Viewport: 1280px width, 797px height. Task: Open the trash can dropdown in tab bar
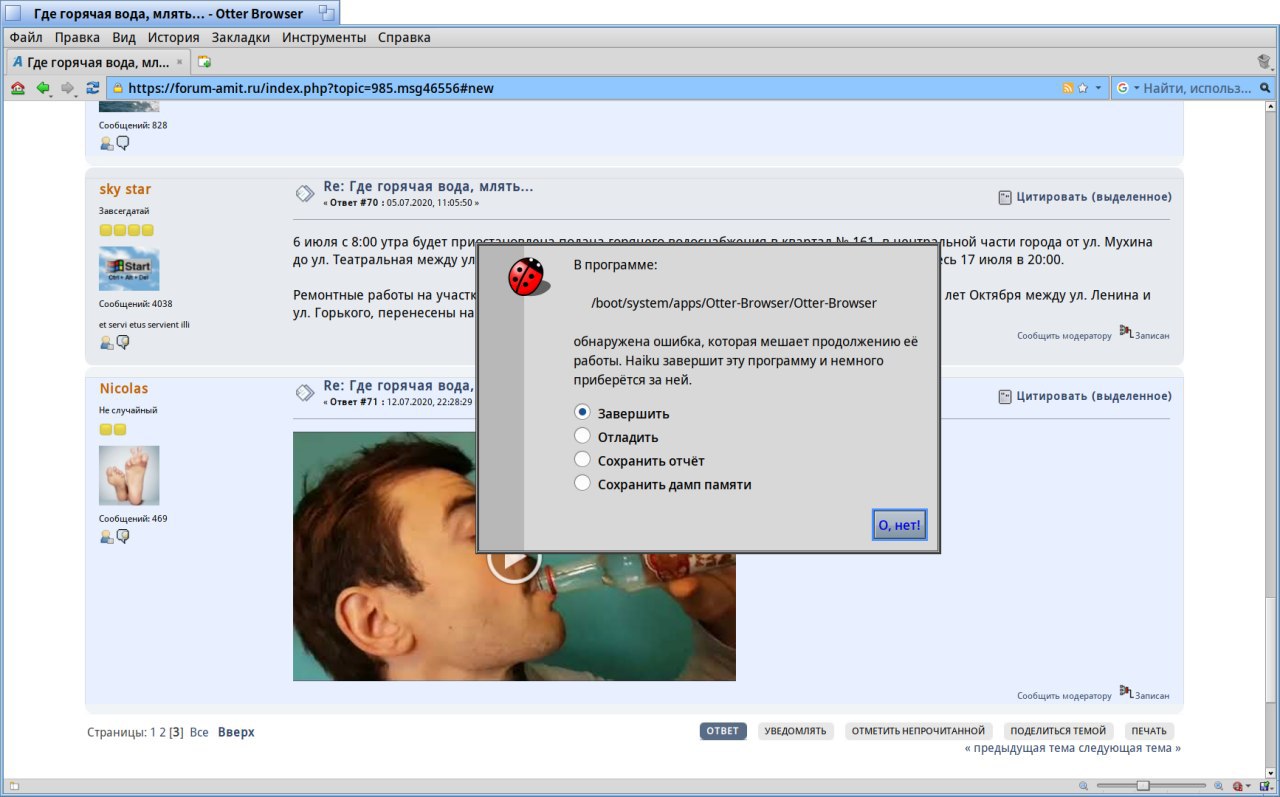tap(1266, 61)
